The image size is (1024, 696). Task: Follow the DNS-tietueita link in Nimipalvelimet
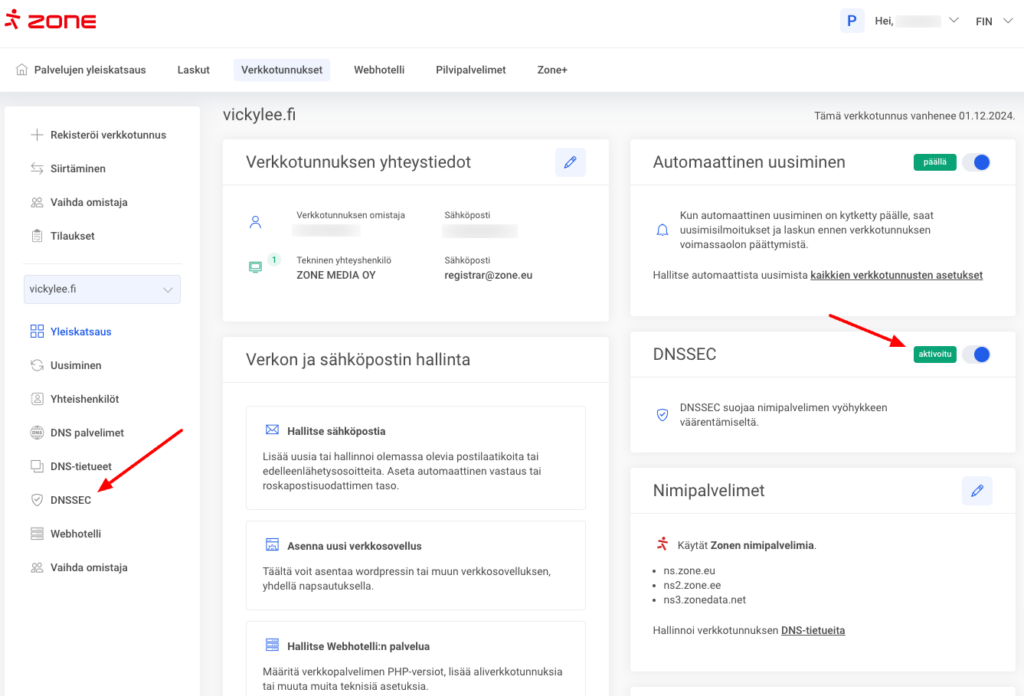pyautogui.click(x=812, y=630)
